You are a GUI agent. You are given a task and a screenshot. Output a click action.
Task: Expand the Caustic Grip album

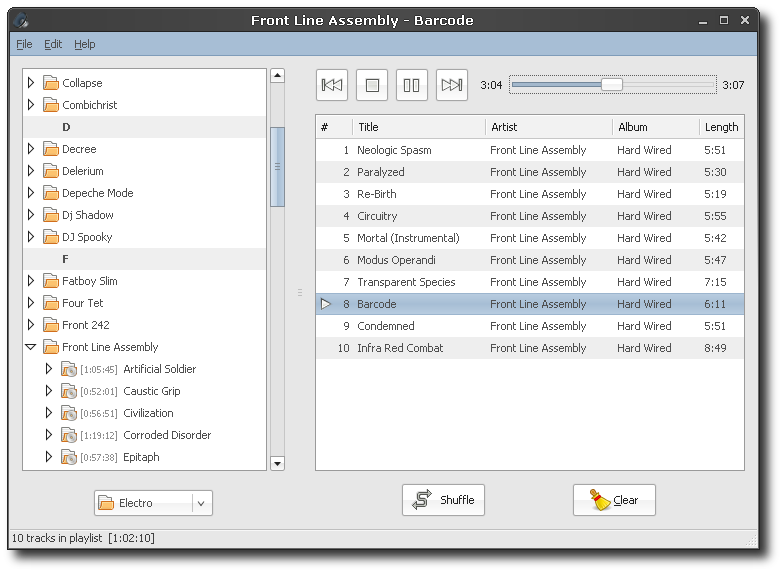pyautogui.click(x=49, y=391)
